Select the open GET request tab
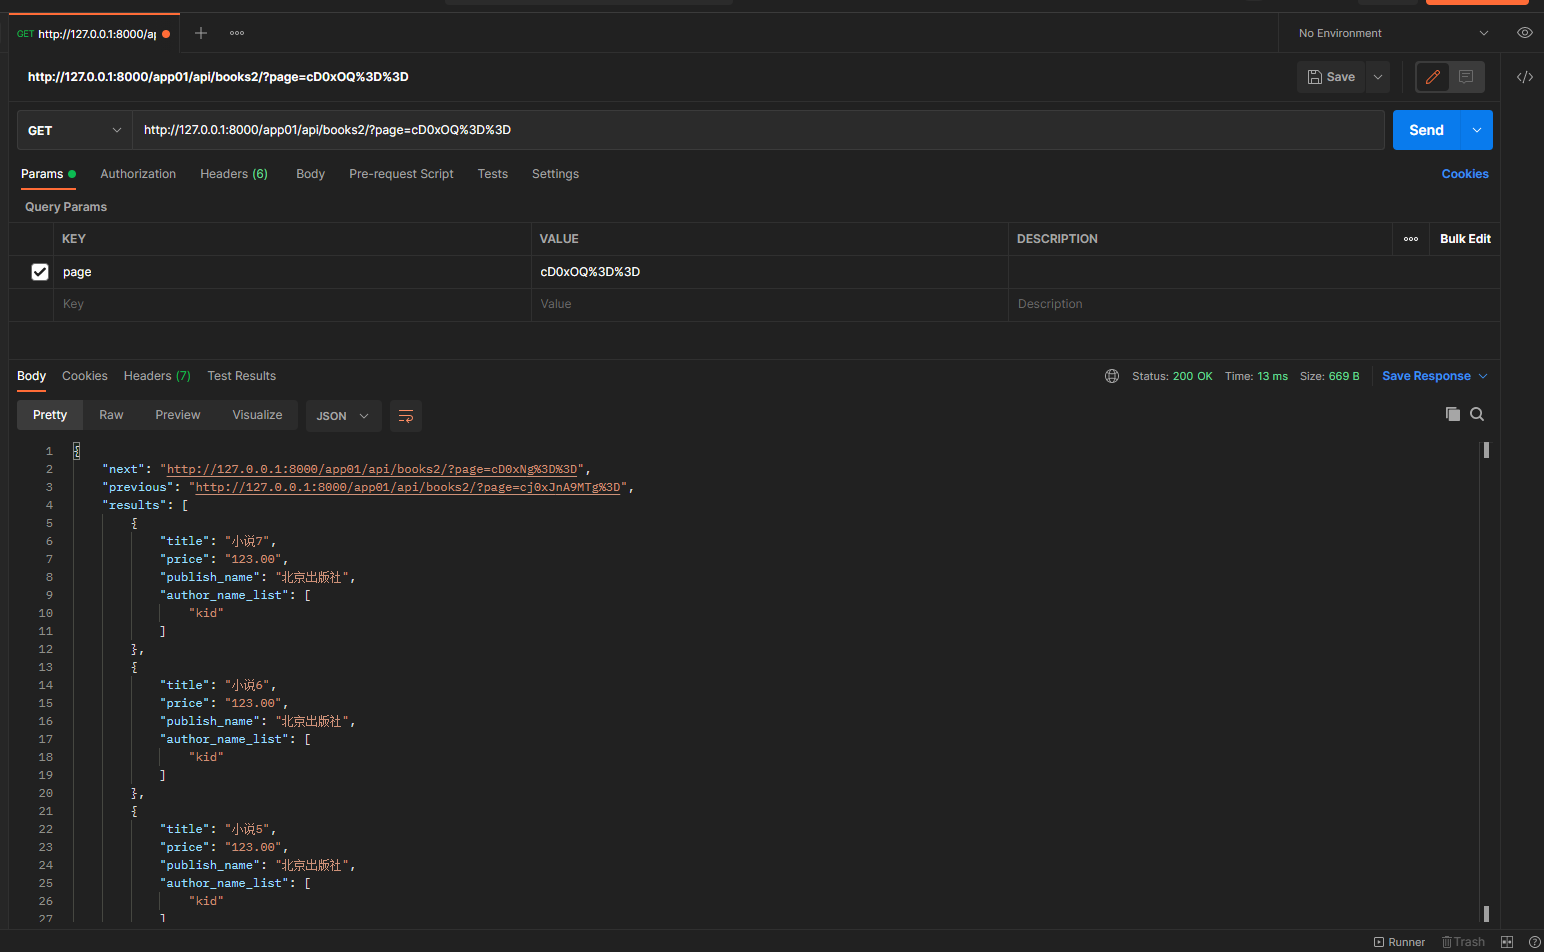This screenshot has height=952, width=1544. (94, 33)
